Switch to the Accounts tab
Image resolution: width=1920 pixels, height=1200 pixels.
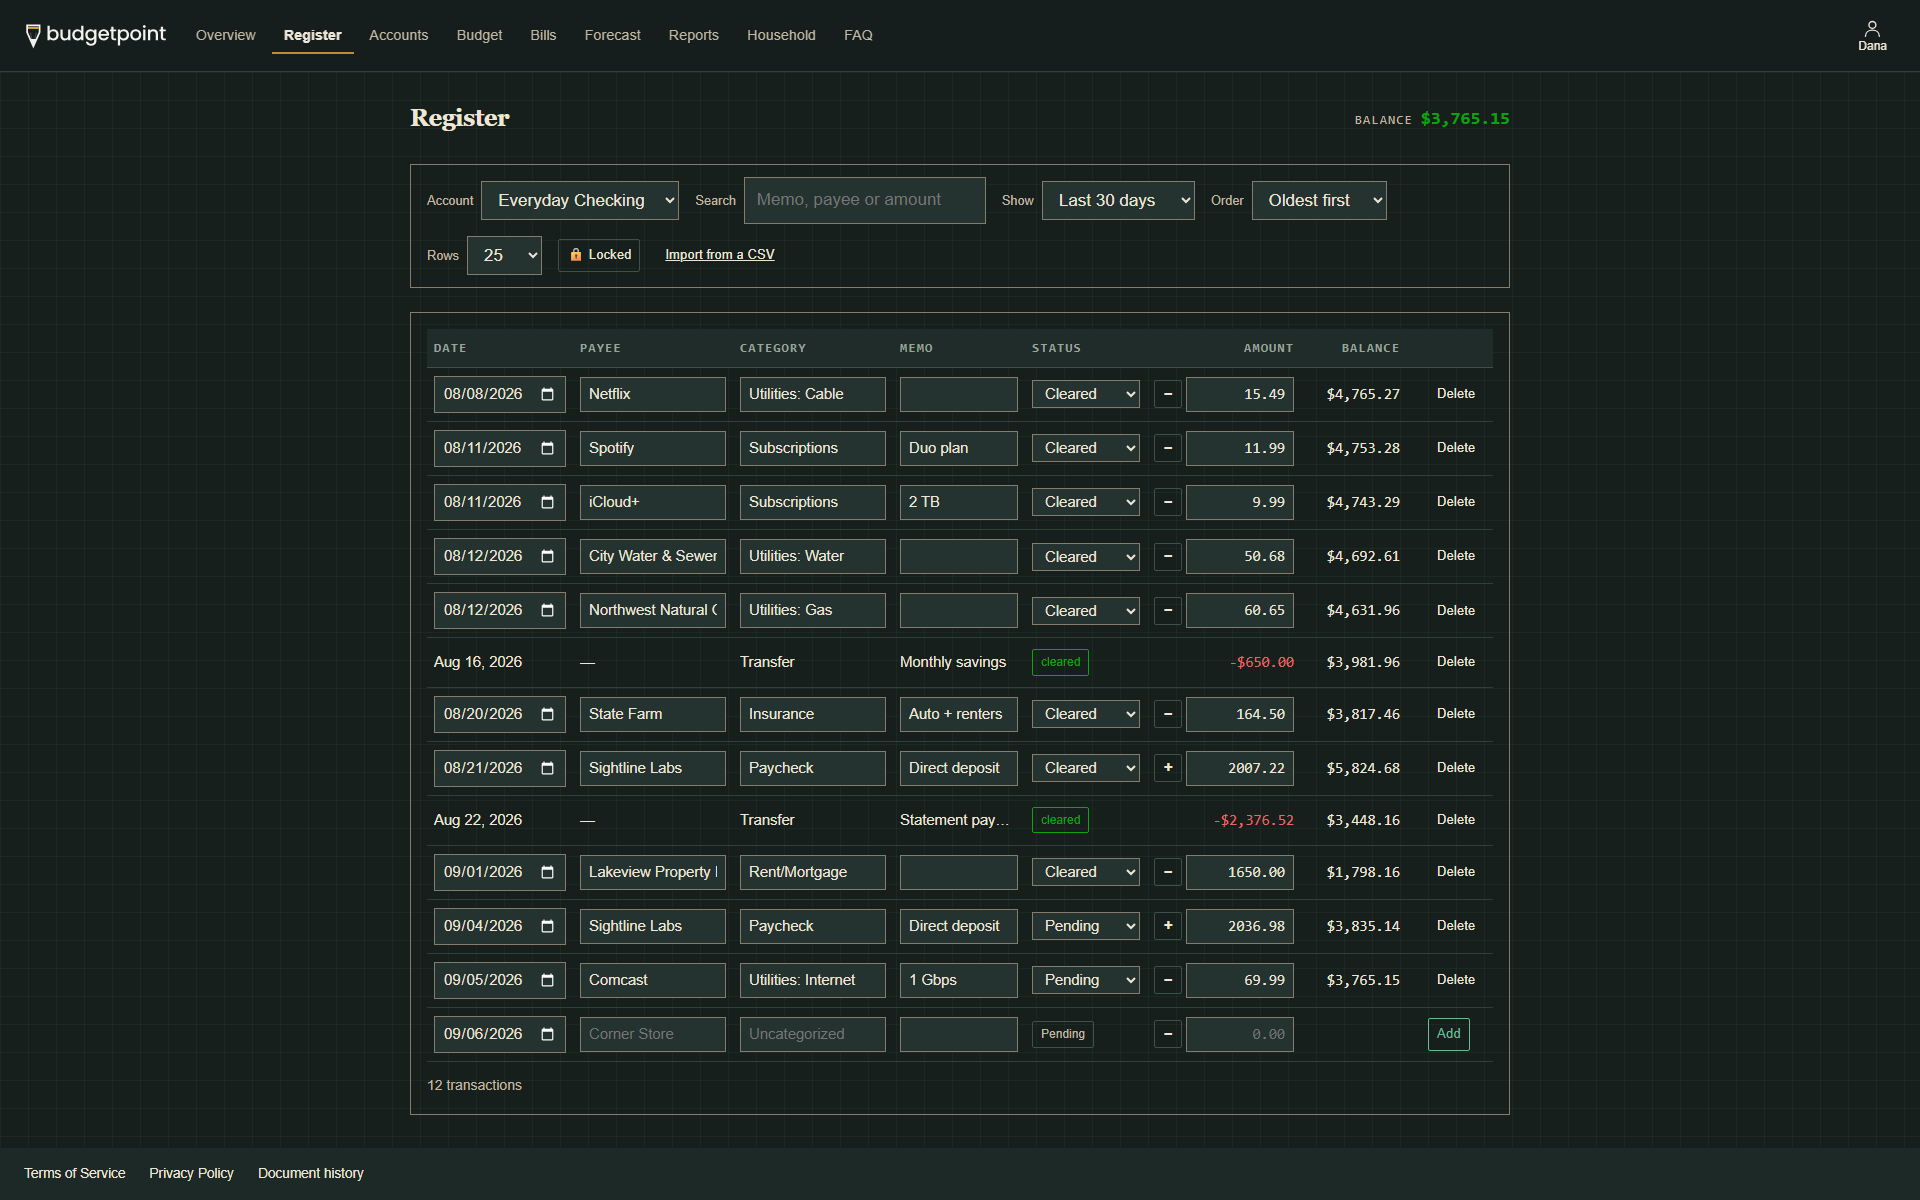398,35
